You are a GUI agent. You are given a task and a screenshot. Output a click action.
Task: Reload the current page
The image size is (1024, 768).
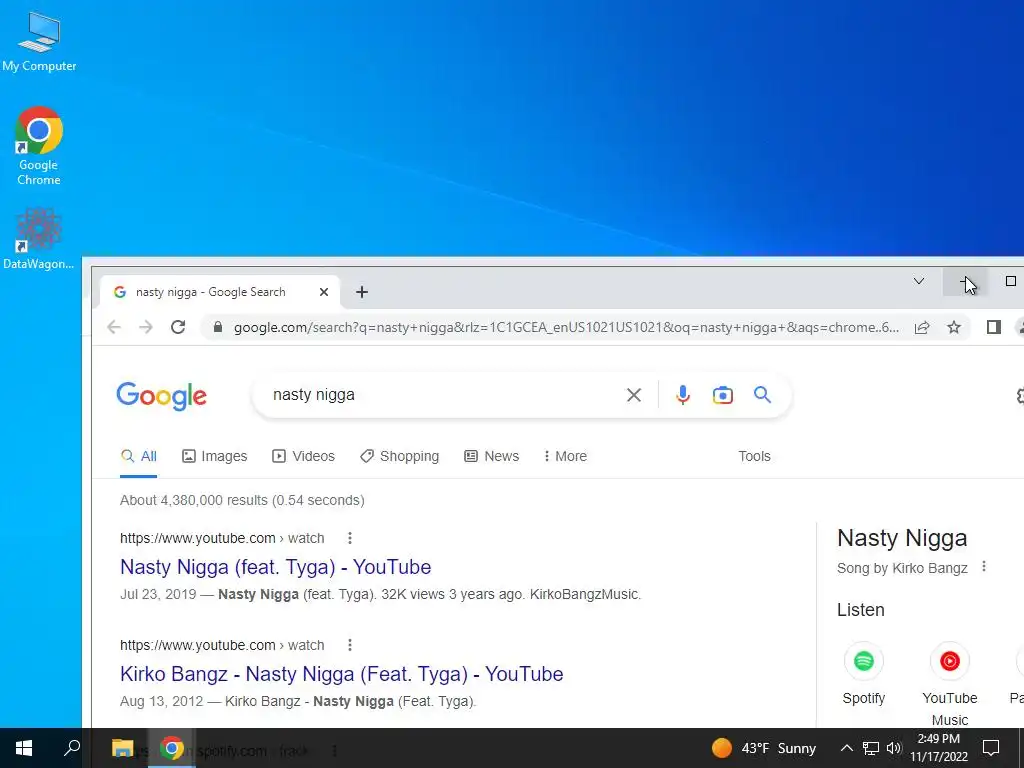coord(178,327)
